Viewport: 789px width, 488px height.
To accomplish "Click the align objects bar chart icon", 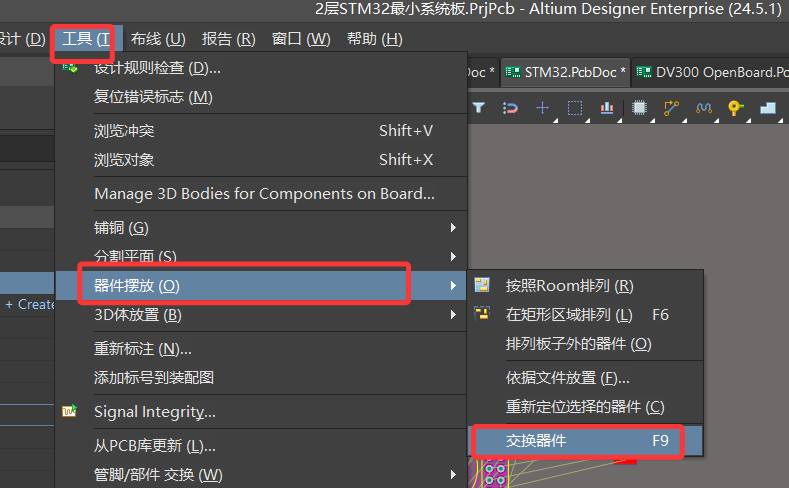I will (x=607, y=108).
